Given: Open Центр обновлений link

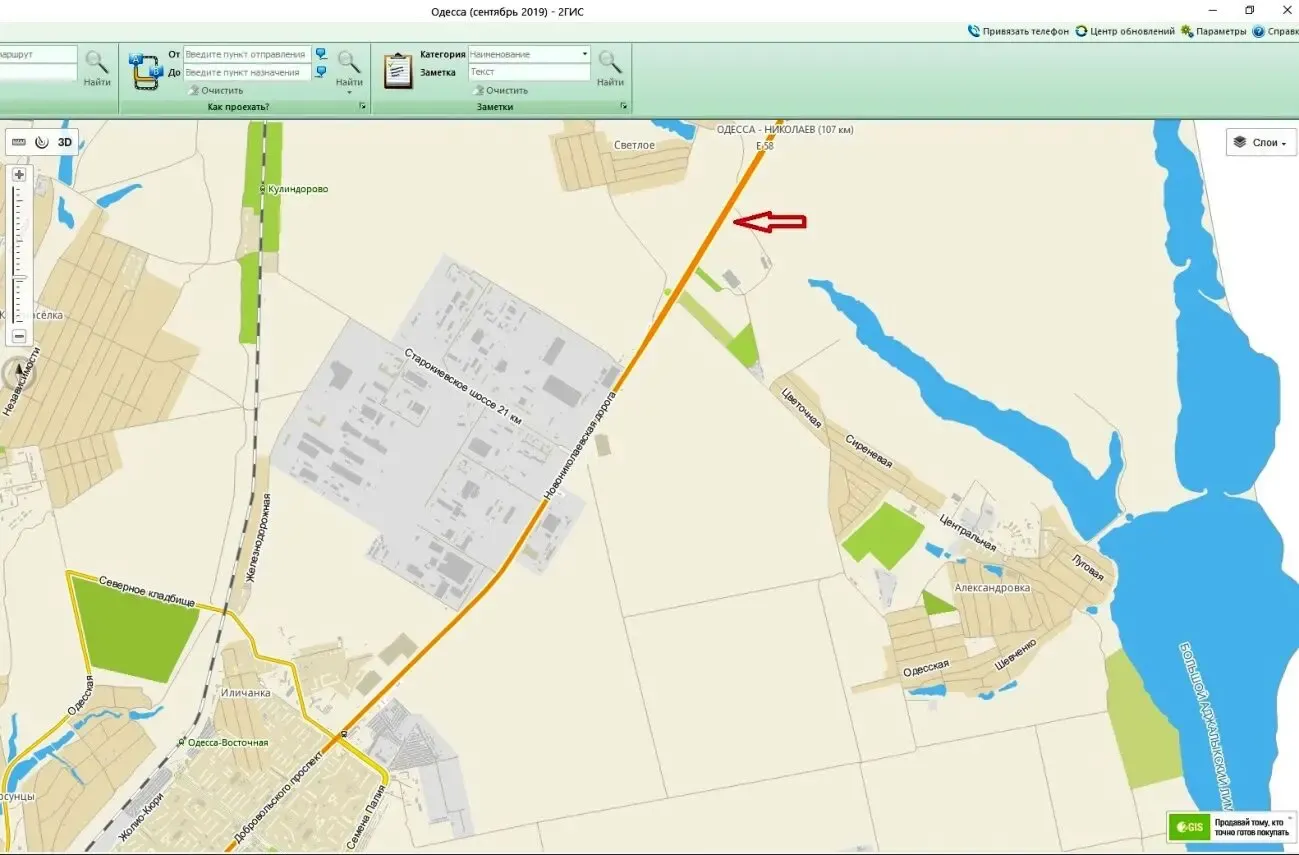Looking at the screenshot, I should (1125, 31).
